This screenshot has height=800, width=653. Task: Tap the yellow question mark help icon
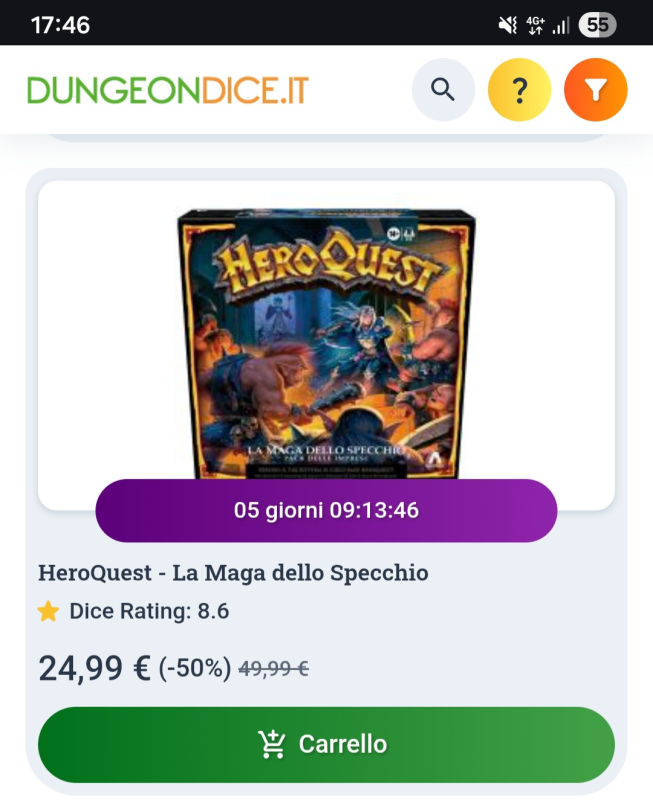(519, 90)
